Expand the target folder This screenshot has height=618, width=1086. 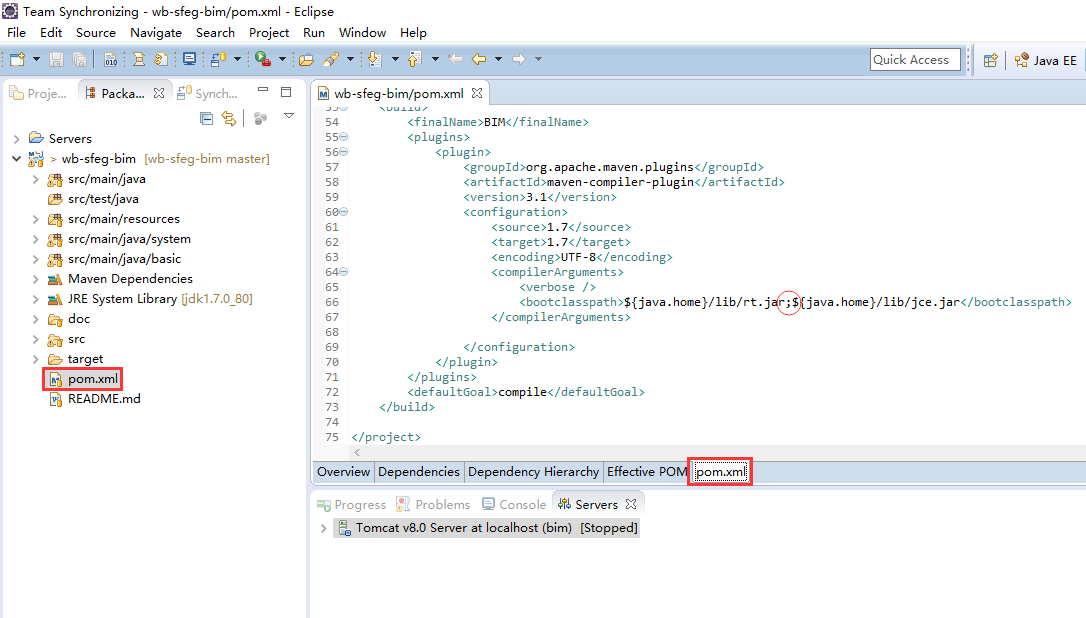coord(35,359)
